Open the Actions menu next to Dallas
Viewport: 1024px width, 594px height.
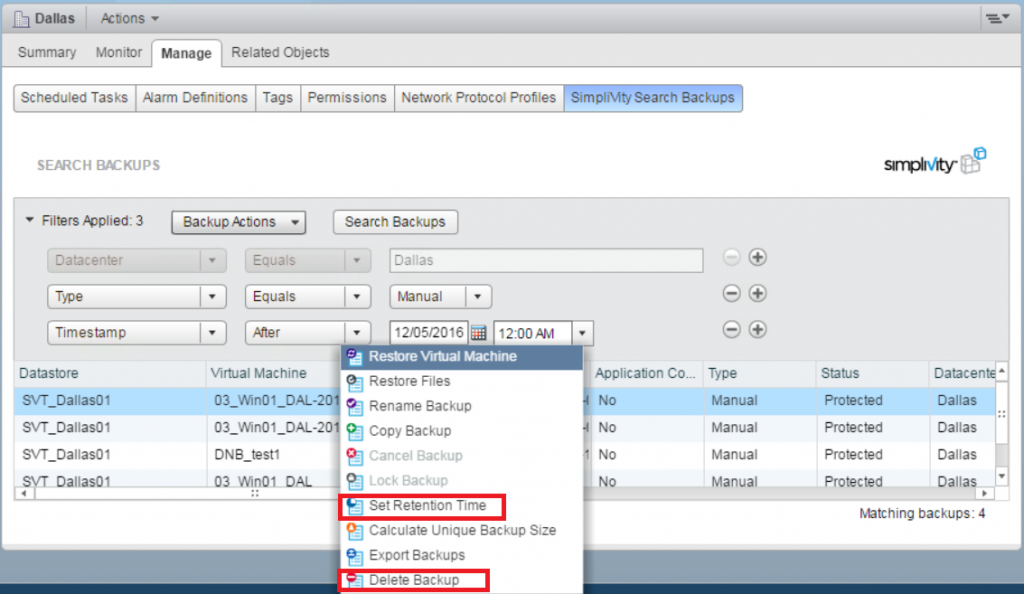click(129, 18)
